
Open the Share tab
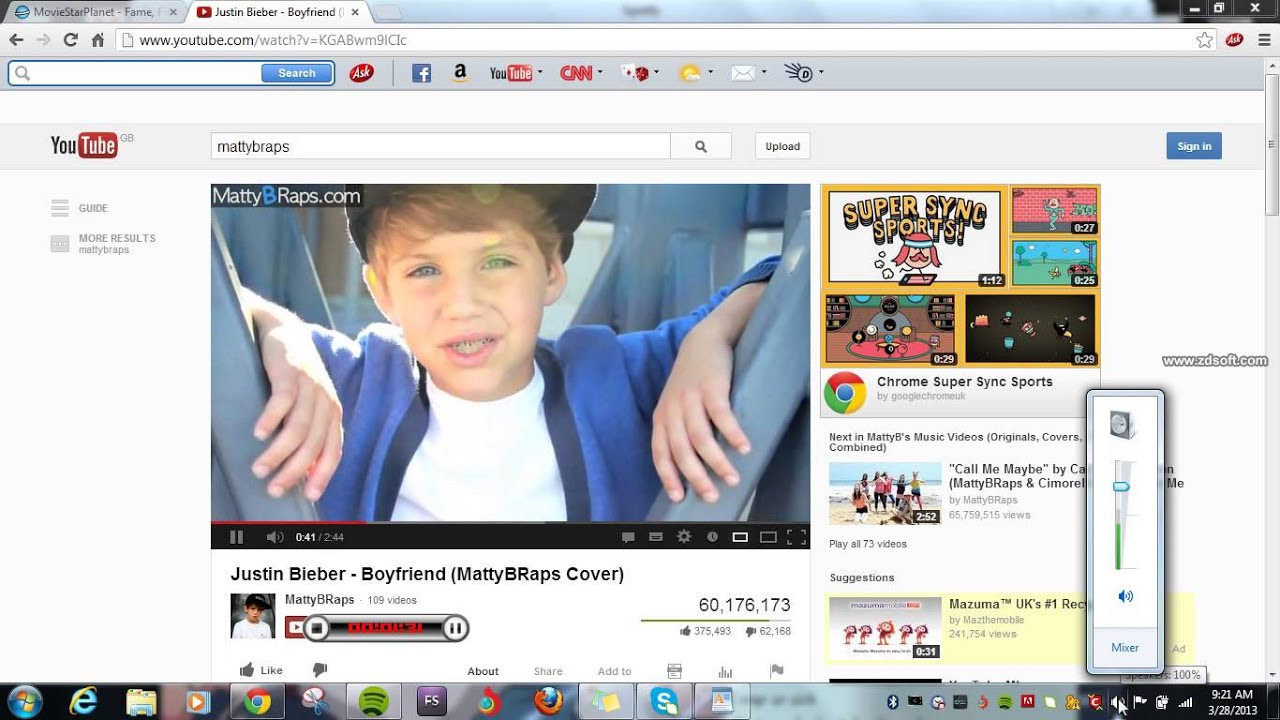tap(548, 671)
